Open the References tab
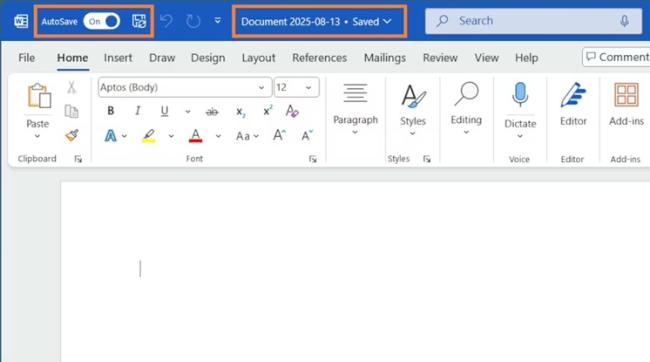Screen dimensions: 650x362 (x=319, y=58)
